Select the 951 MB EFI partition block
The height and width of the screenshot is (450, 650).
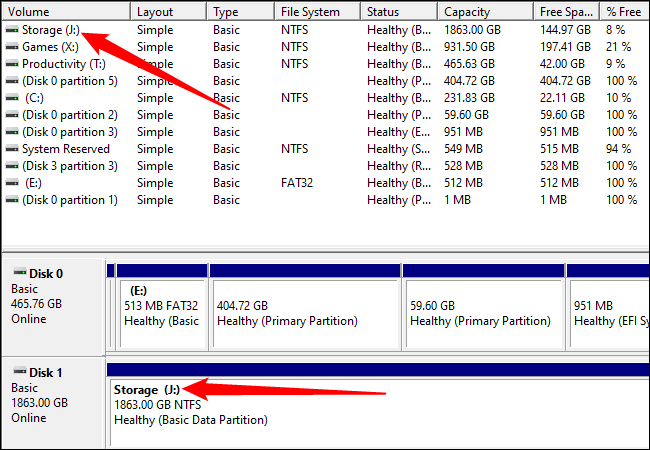click(608, 307)
